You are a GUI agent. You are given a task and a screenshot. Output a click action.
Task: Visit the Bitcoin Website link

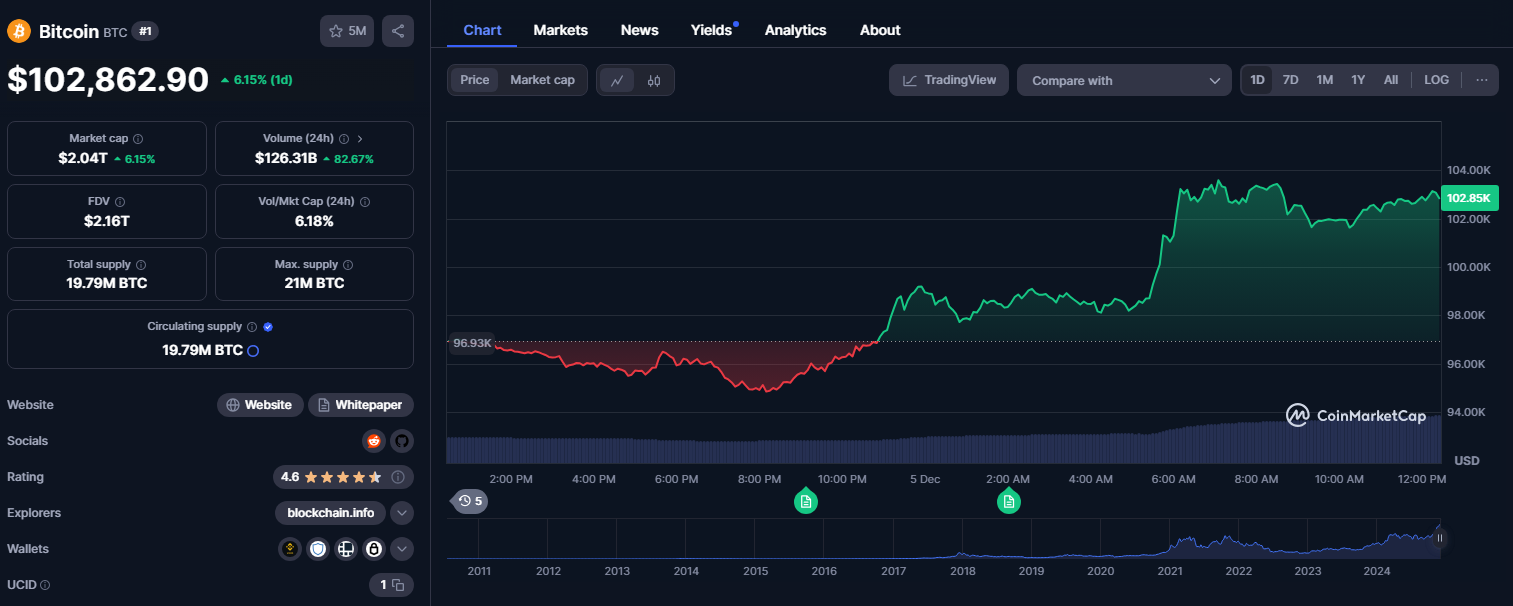point(260,405)
